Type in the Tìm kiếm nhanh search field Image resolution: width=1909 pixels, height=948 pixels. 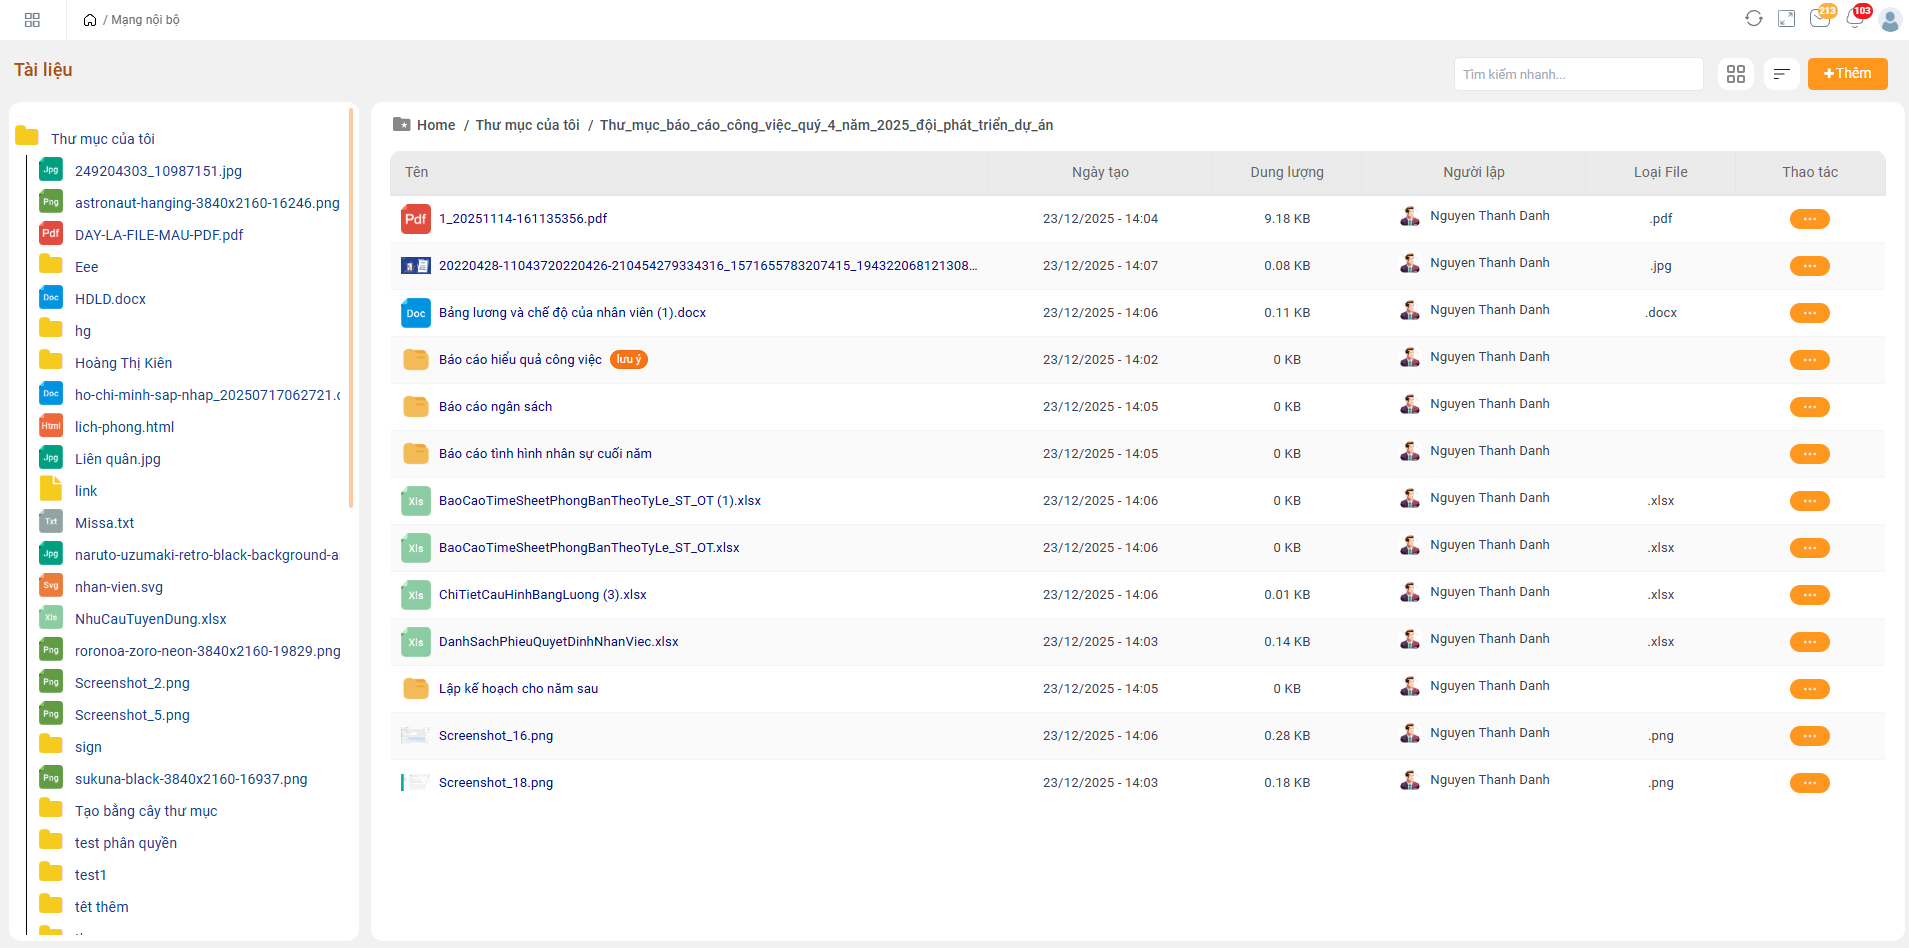pyautogui.click(x=1577, y=74)
